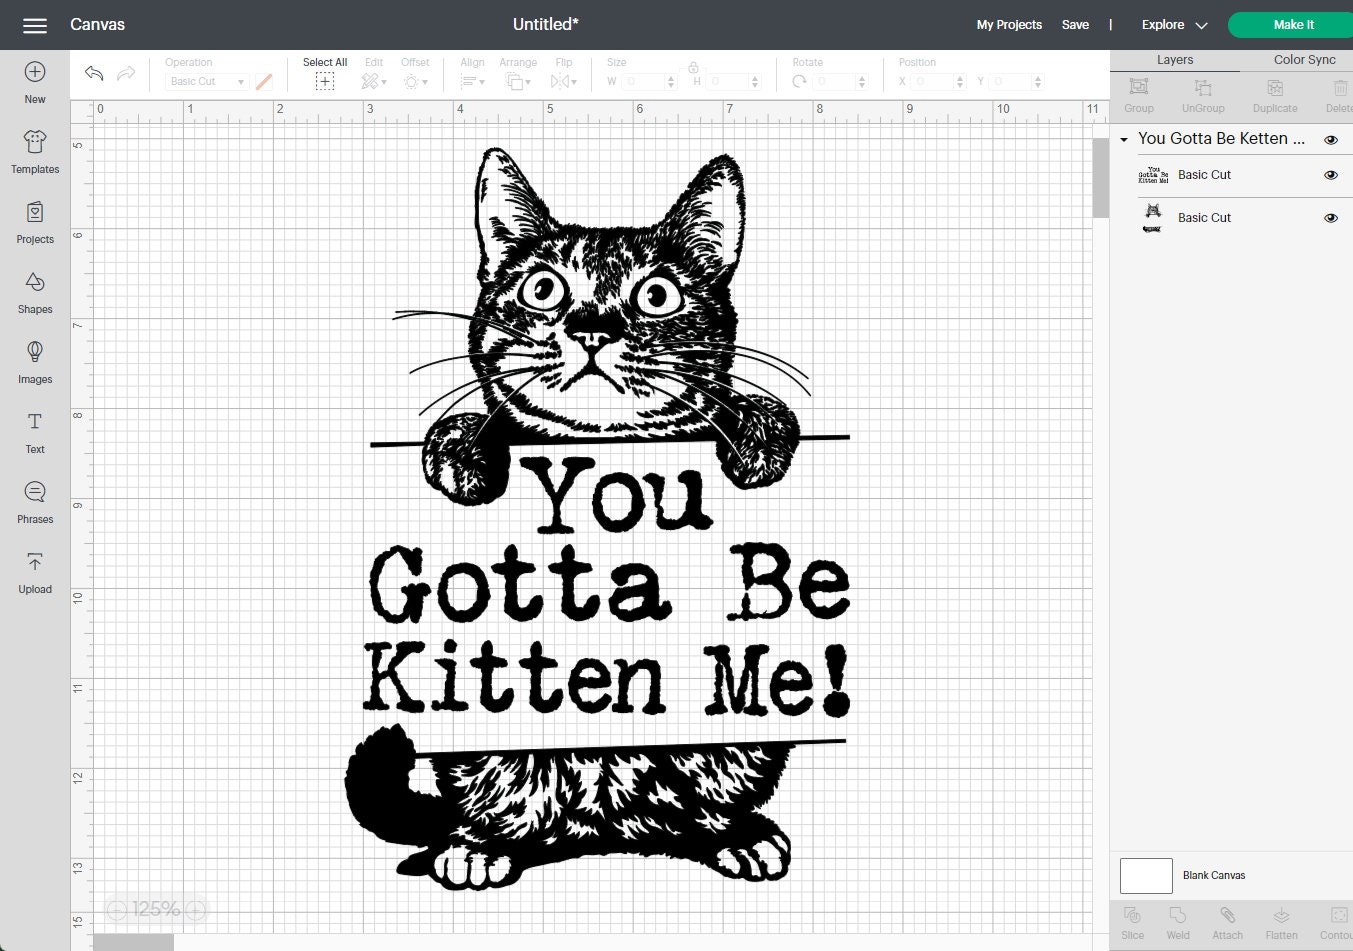
Task: Hide the You Gotta Be Ketten group
Action: click(x=1331, y=139)
